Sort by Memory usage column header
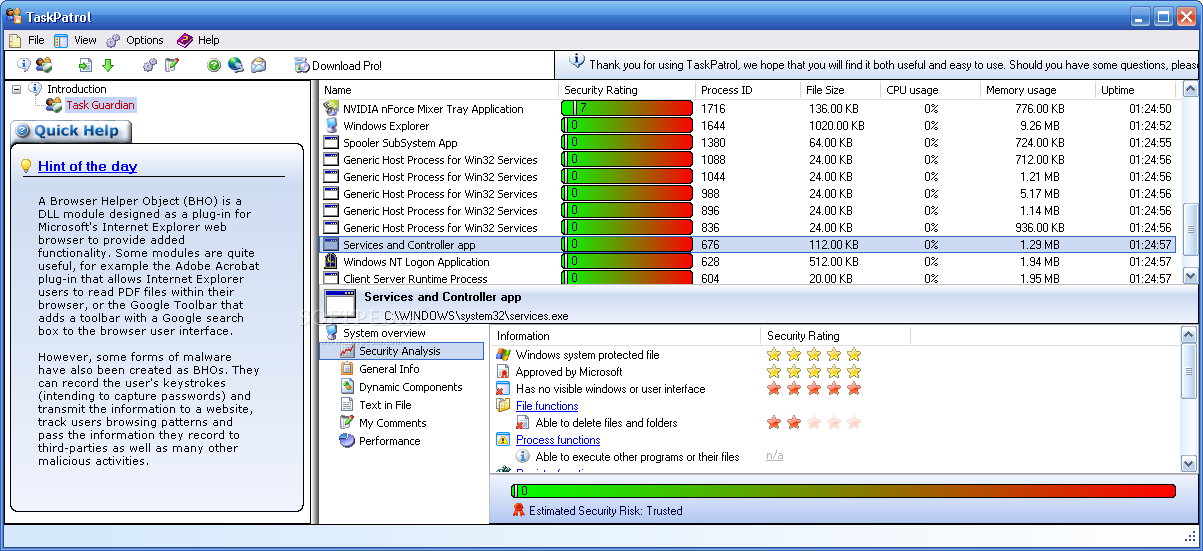 [x=1038, y=90]
